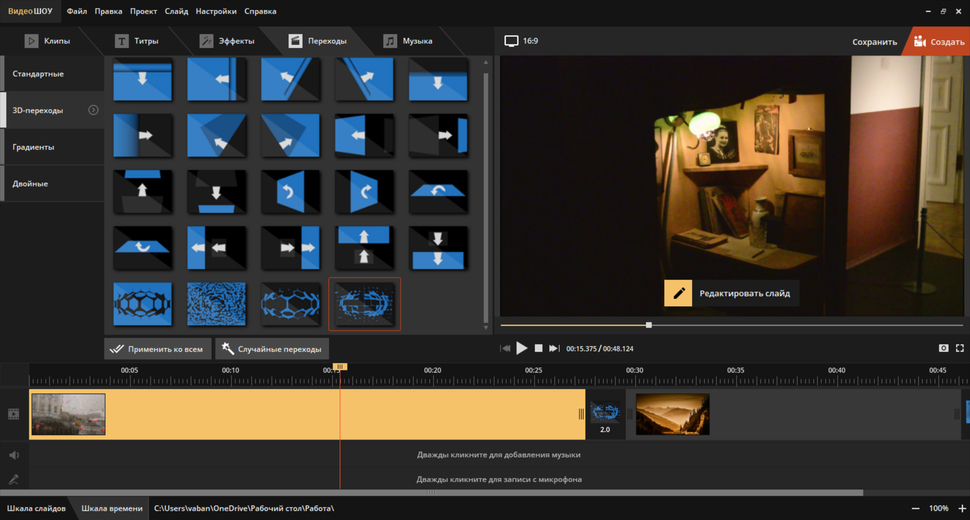This screenshot has height=520, width=970.
Task: Jump to the previous slide
Action: 505,348
